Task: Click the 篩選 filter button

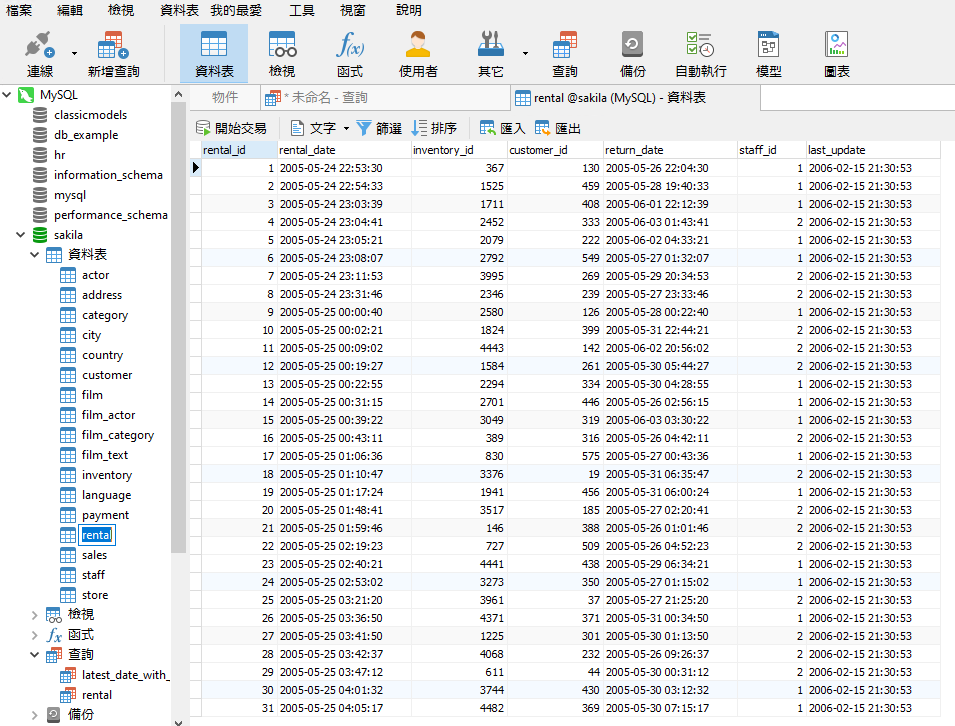Action: click(x=379, y=128)
